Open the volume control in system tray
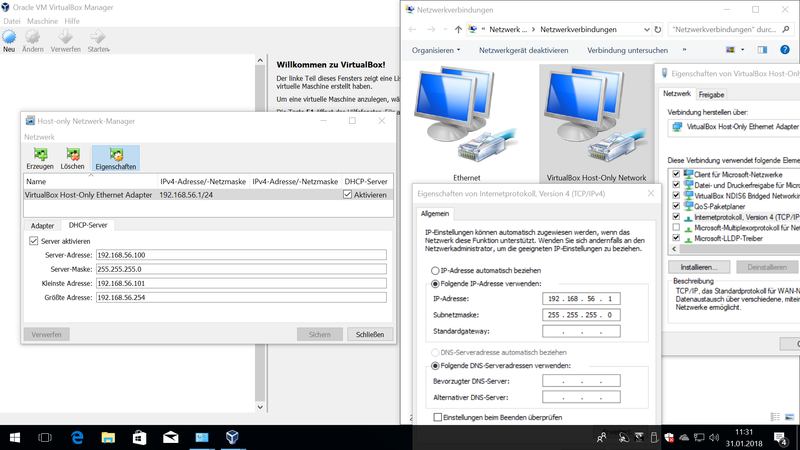Screen dimensions: 800x450 tap(714, 437)
